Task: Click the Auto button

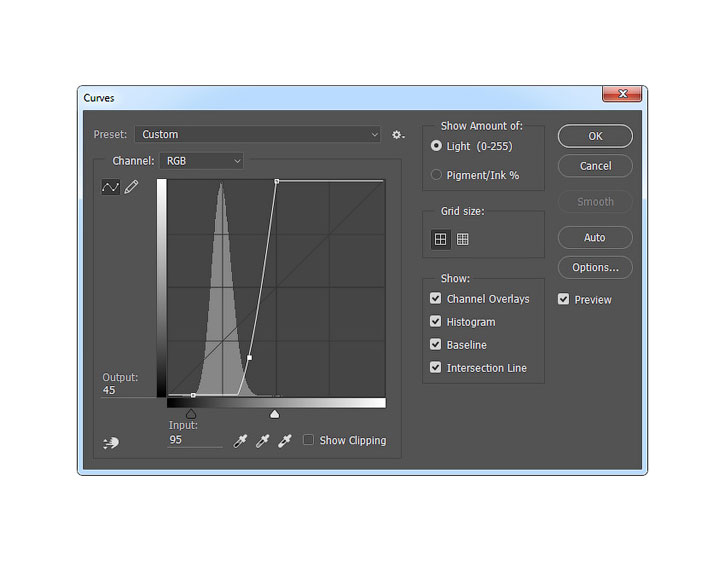Action: click(595, 237)
